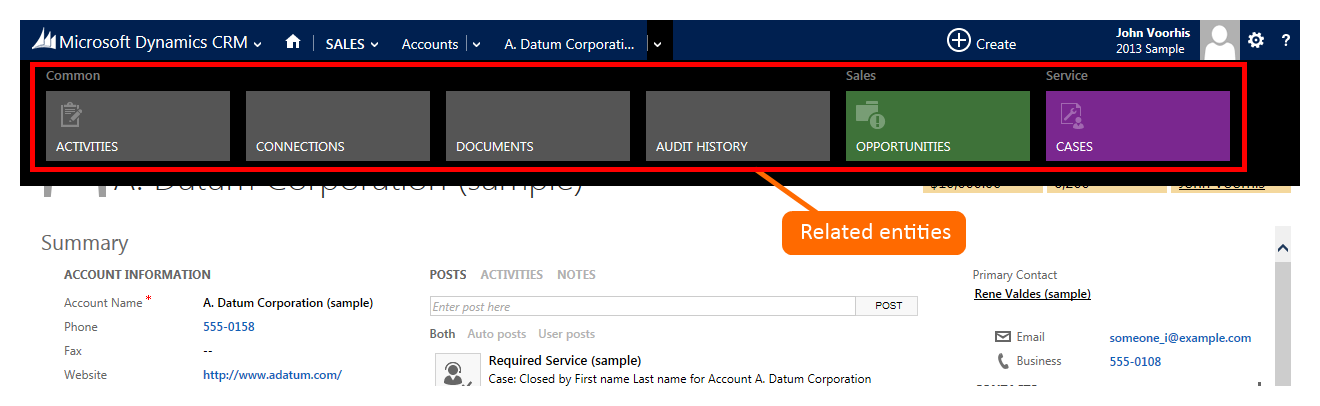Screen dimensions: 1320x406
Task: Click the Enter post here field
Action: click(642, 307)
